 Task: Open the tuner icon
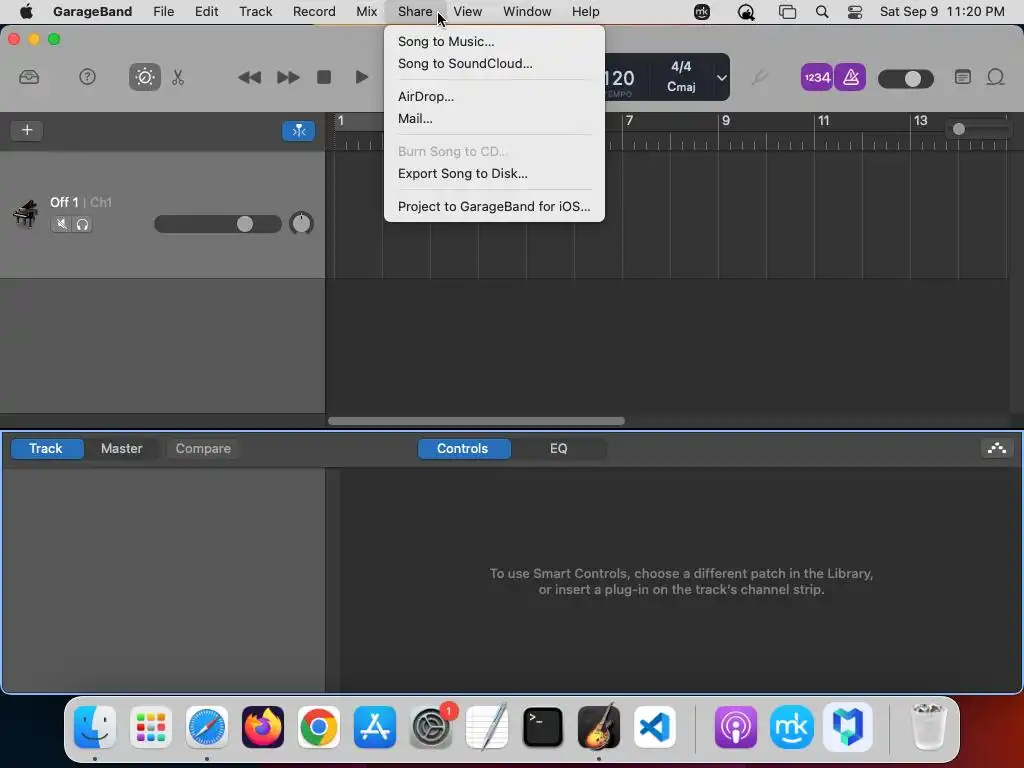759,78
